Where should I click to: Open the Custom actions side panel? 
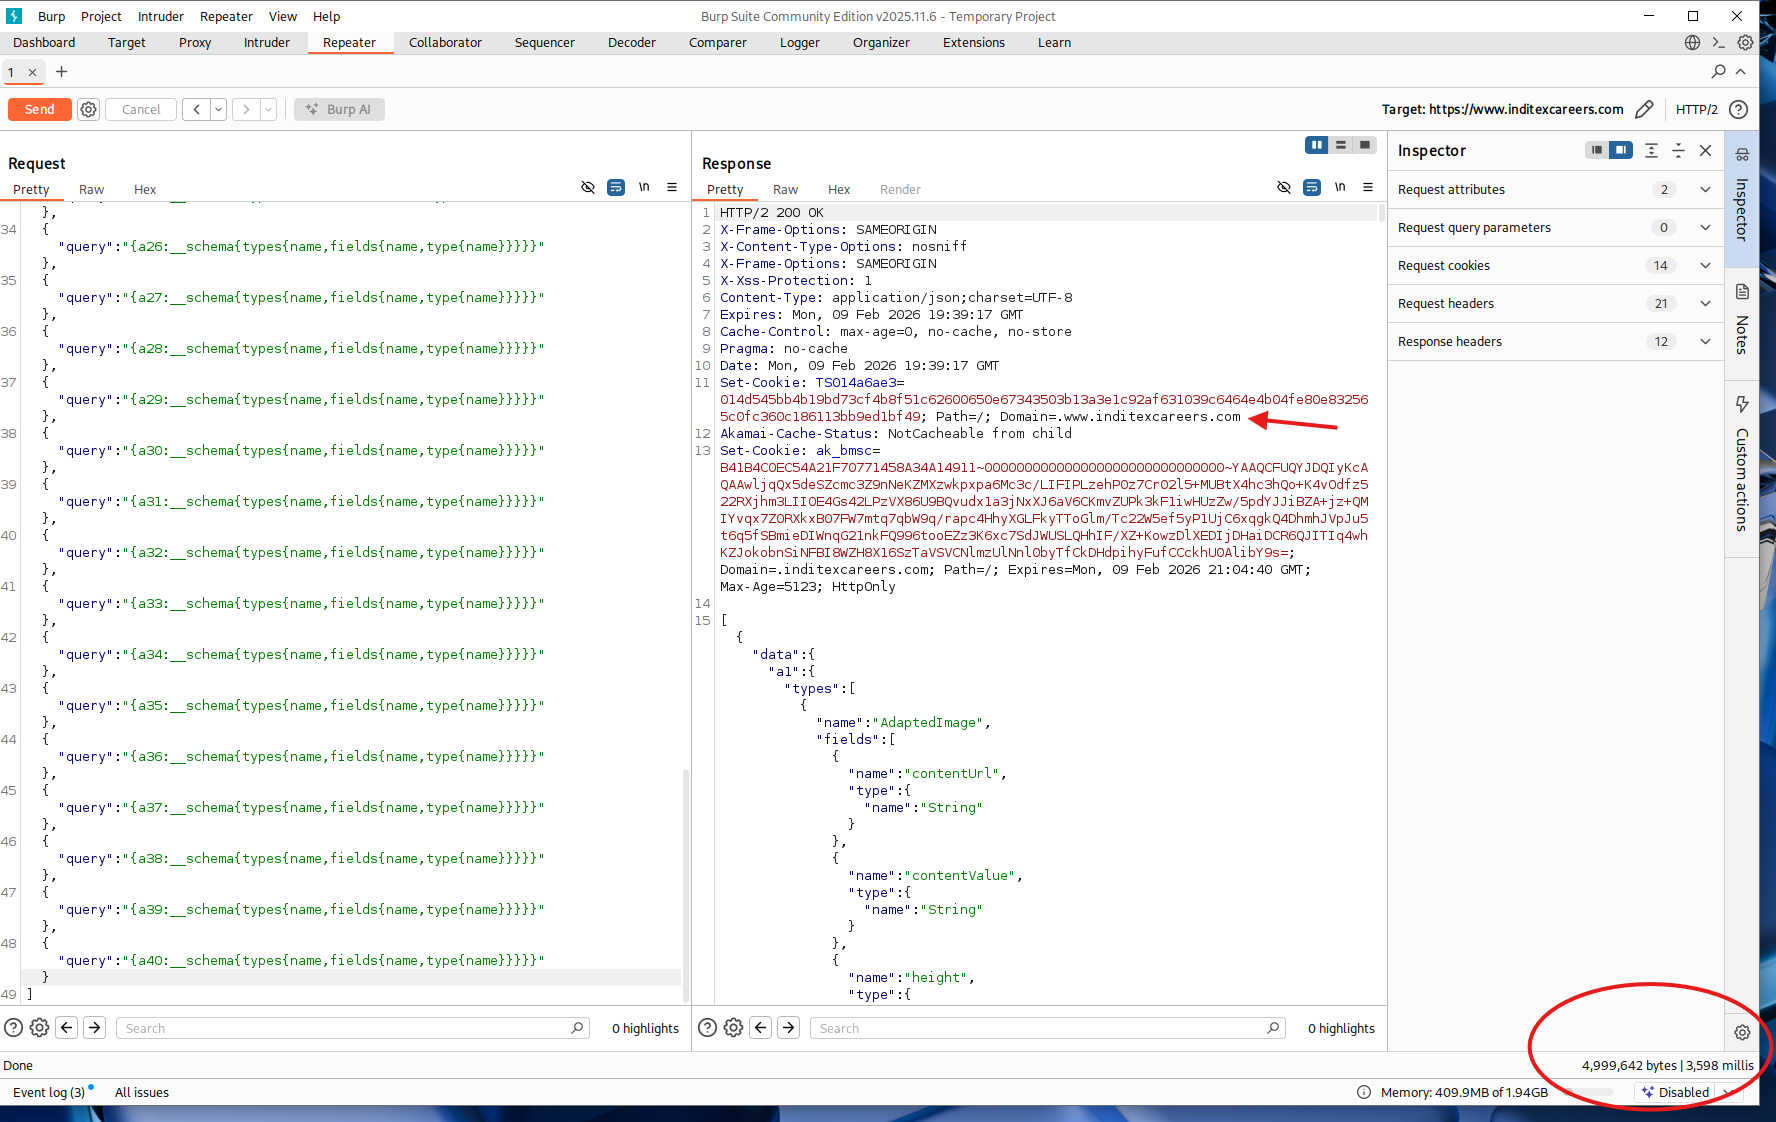click(x=1742, y=465)
